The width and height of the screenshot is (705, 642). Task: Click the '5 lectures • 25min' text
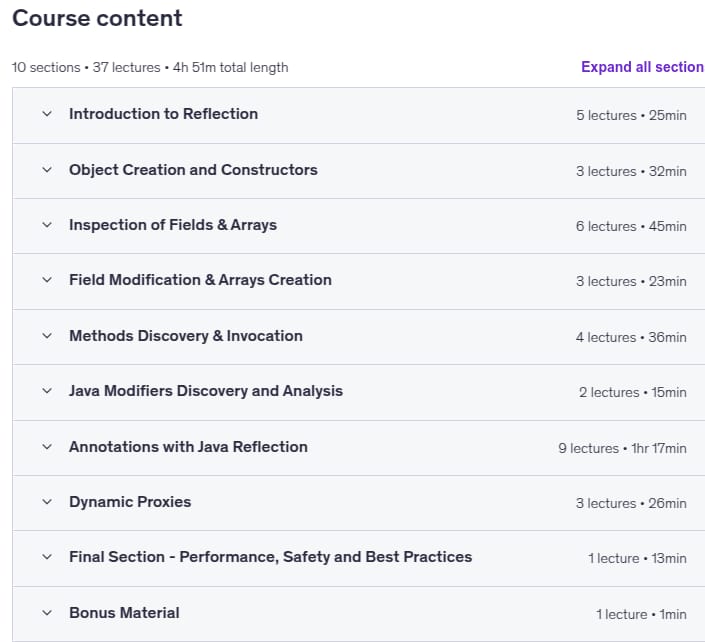(x=631, y=115)
